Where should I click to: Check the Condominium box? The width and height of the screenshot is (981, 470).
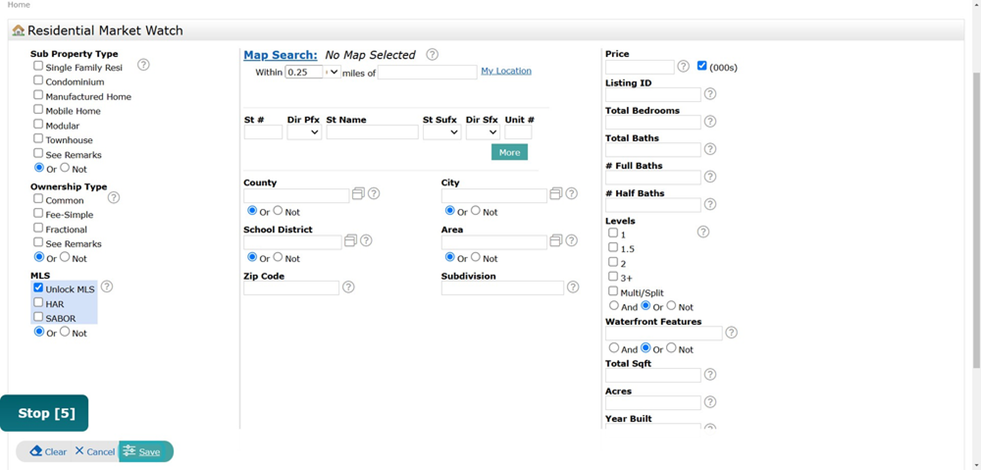[39, 80]
